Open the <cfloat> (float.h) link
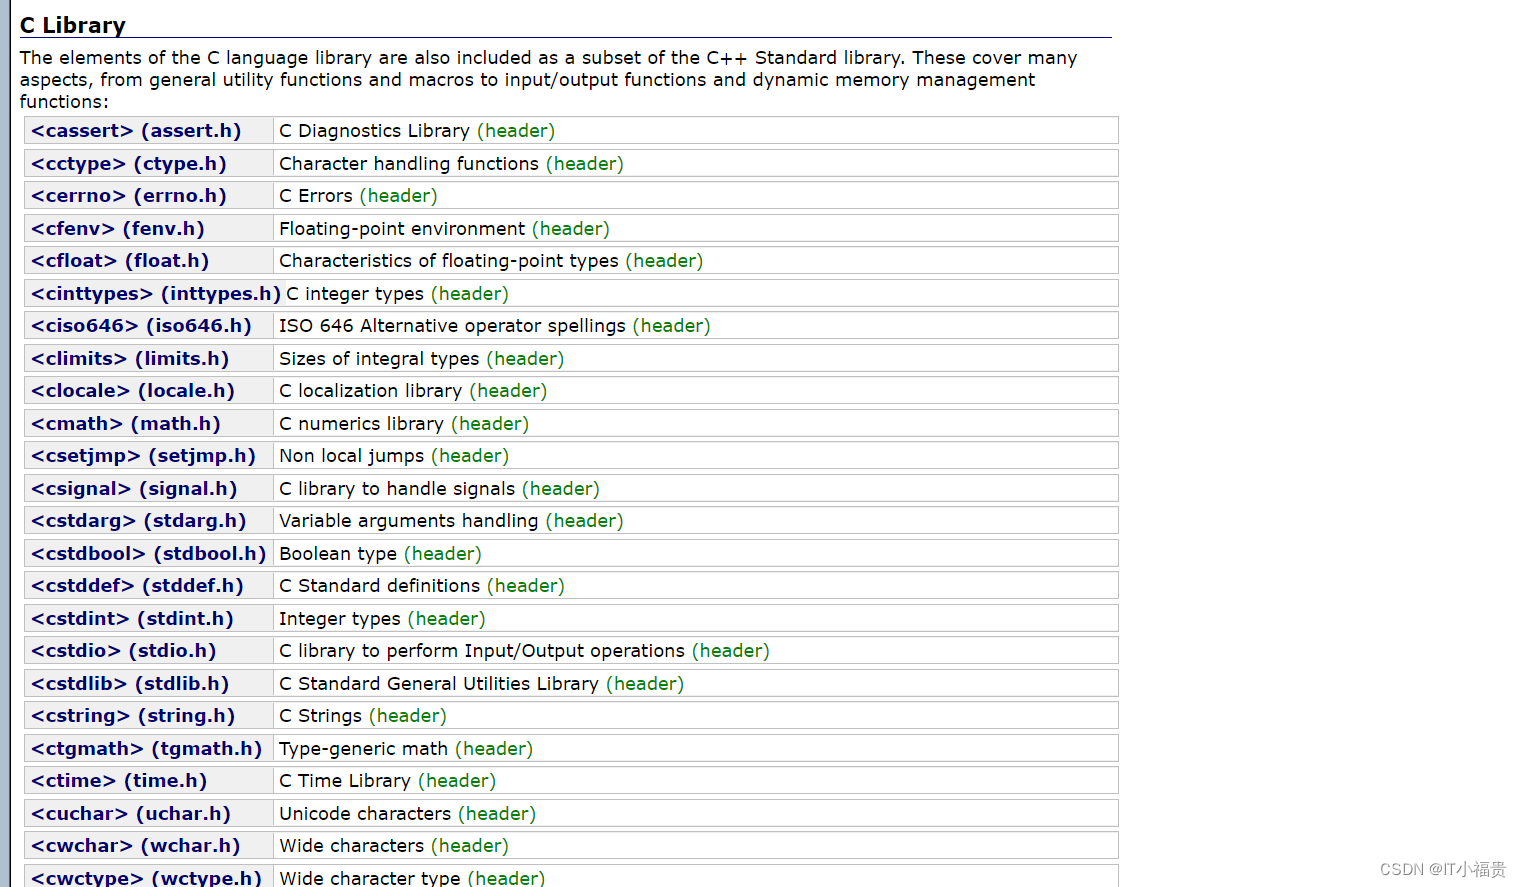 pyautogui.click(x=120, y=261)
